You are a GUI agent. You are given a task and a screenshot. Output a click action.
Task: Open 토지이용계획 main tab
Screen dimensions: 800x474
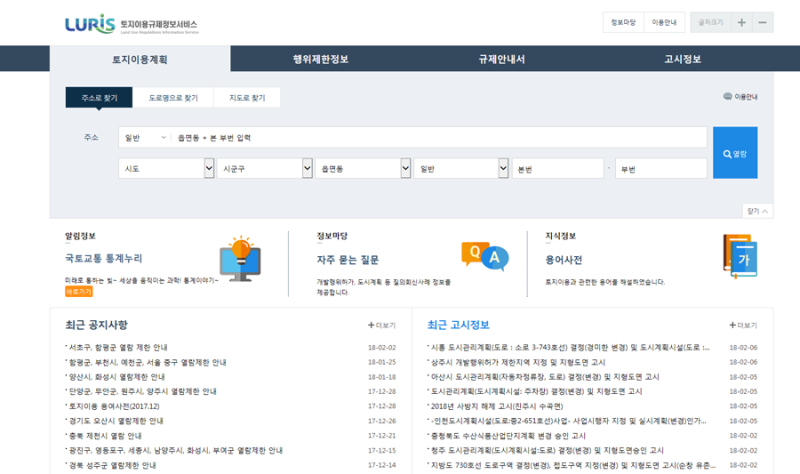(140, 59)
